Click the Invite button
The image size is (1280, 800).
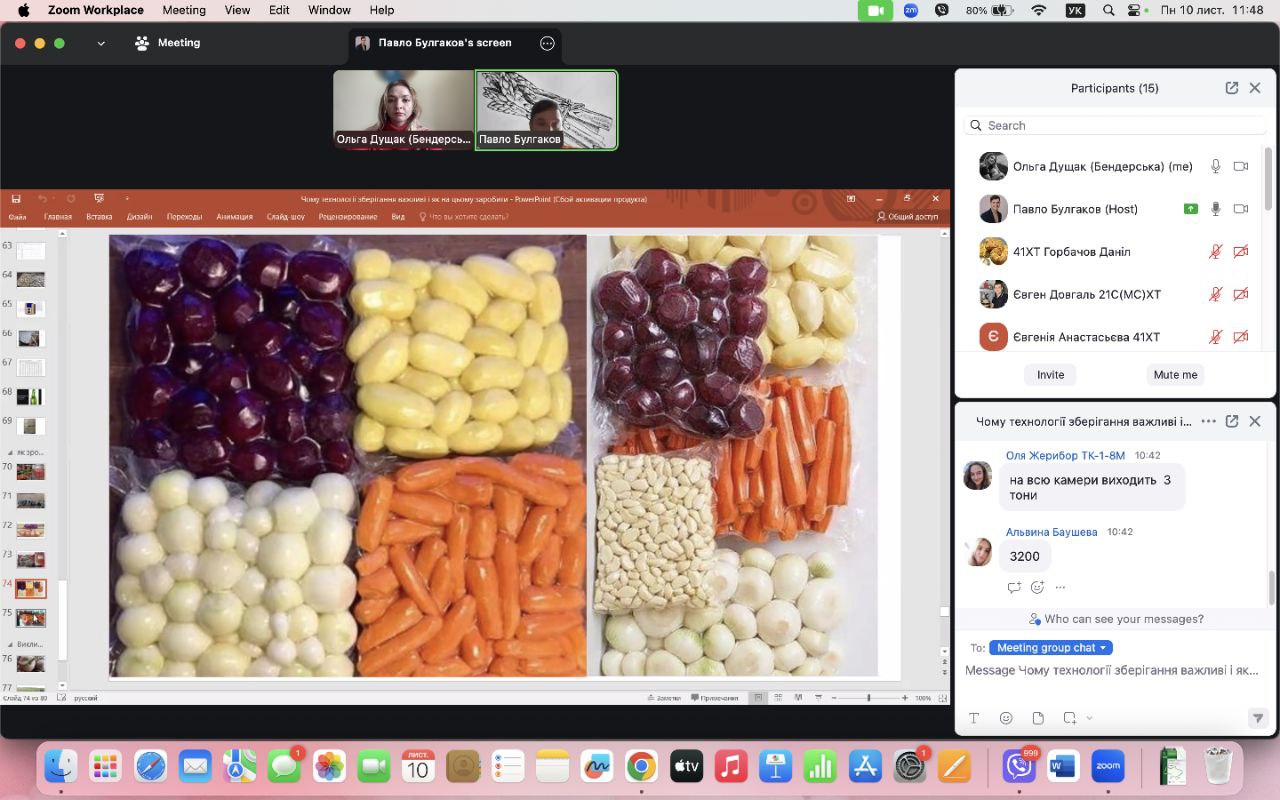pos(1050,375)
